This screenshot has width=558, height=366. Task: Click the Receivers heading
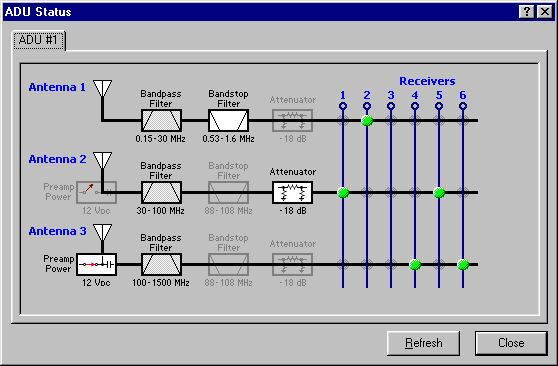tap(427, 81)
